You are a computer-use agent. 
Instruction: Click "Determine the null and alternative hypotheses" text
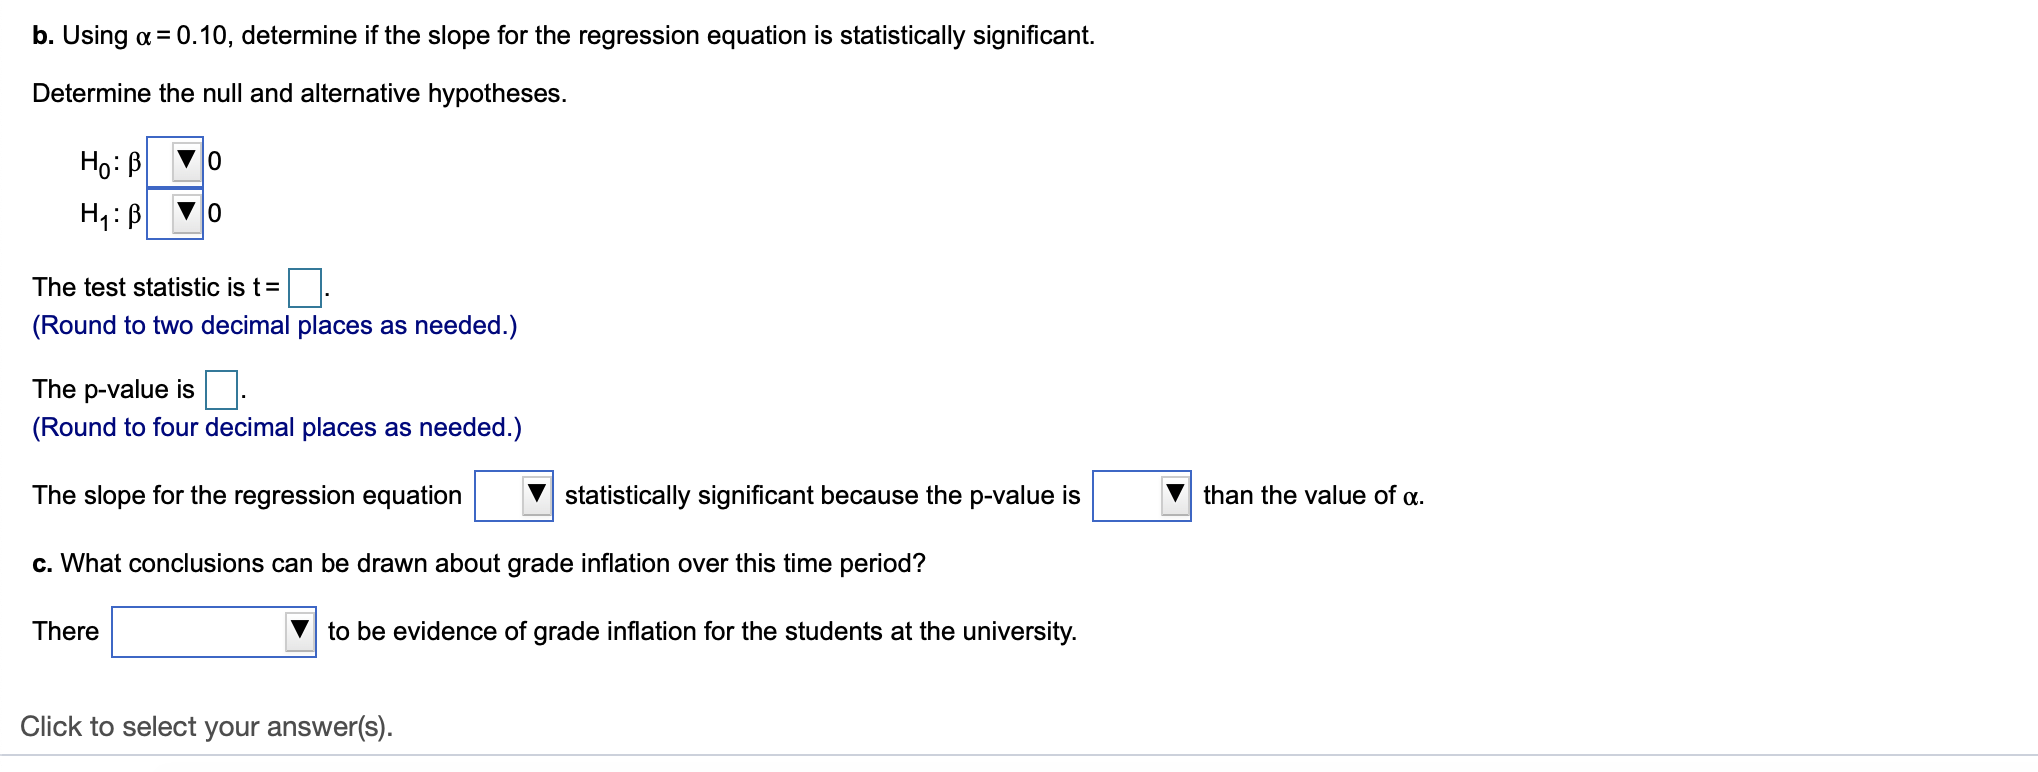(x=299, y=94)
